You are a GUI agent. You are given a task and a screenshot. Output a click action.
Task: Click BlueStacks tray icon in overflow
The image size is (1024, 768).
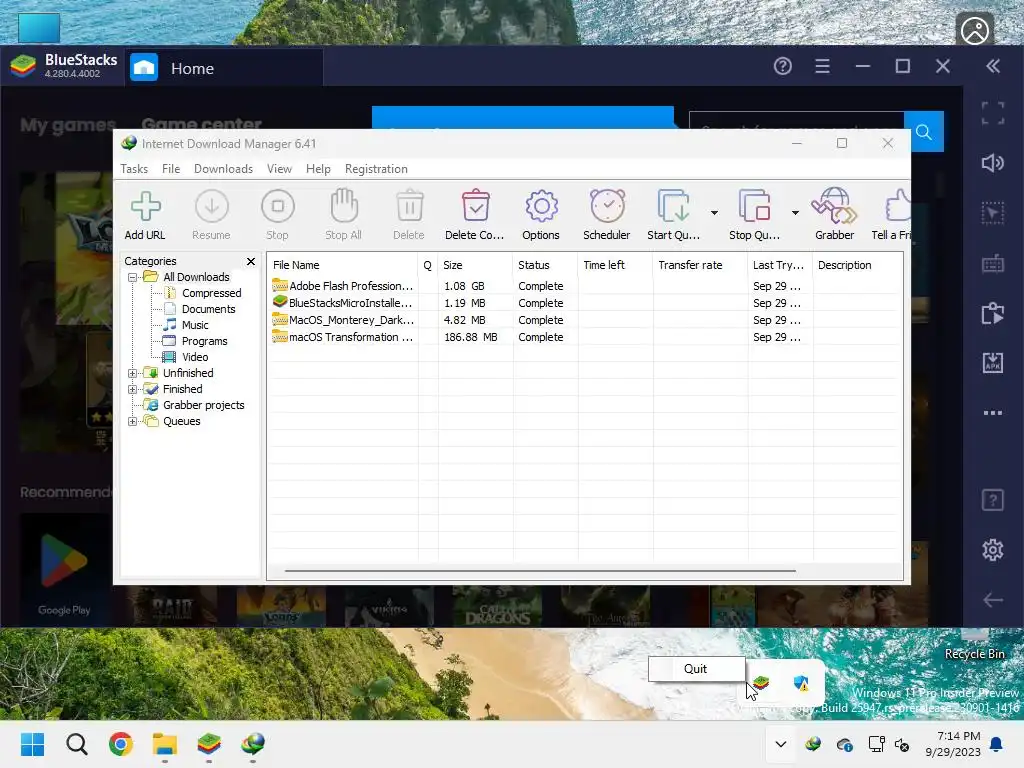[x=761, y=683]
